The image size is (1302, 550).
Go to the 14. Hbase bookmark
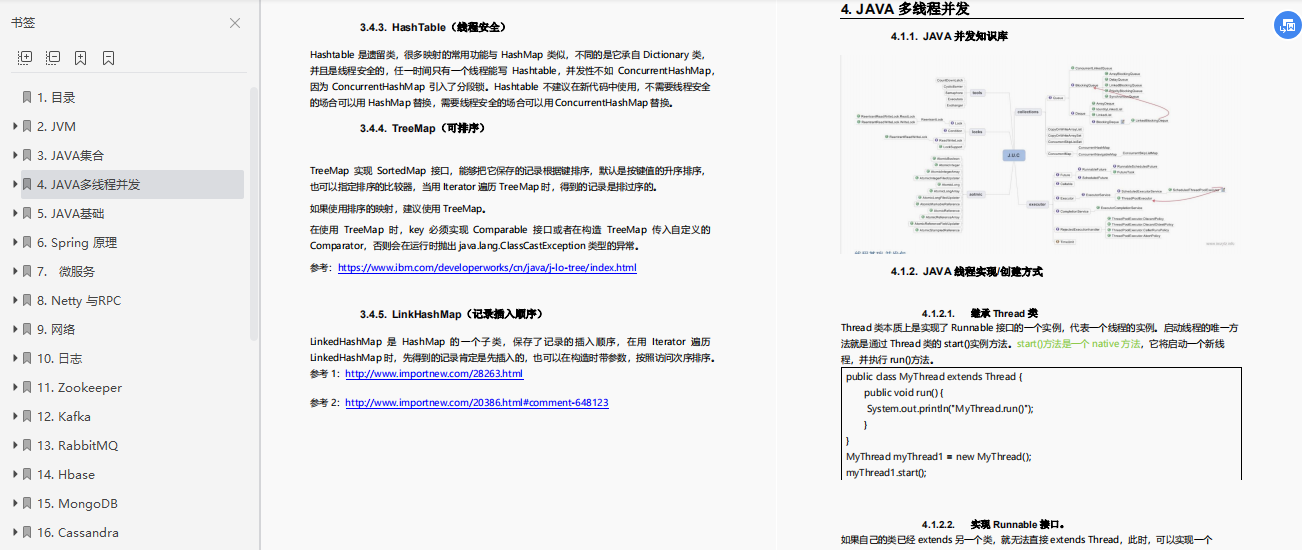(x=66, y=474)
